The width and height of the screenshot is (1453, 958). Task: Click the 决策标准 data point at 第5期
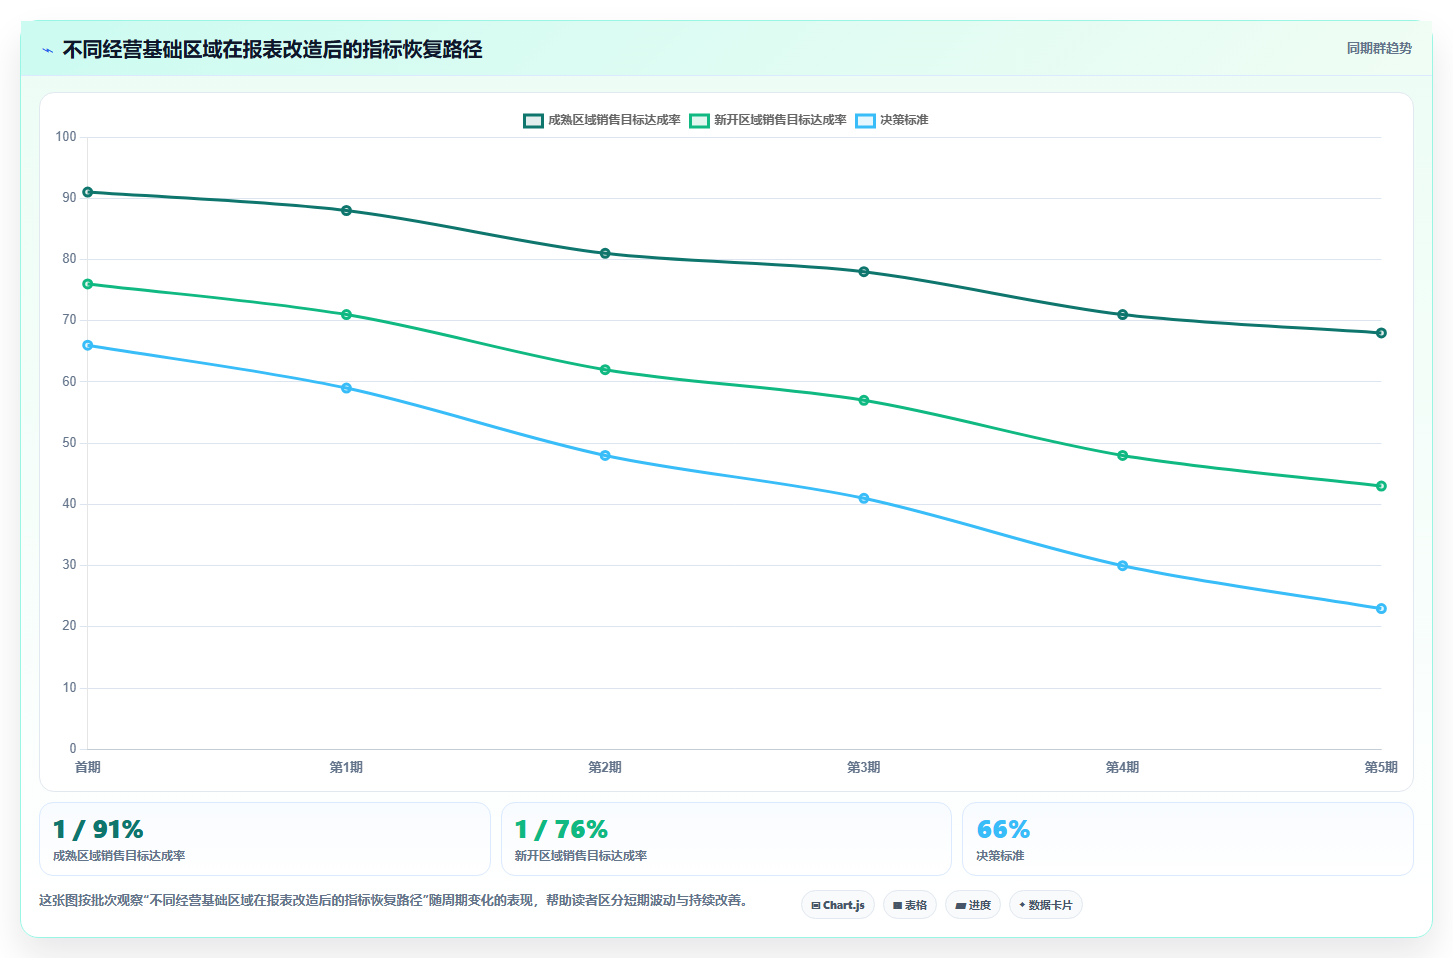click(x=1381, y=609)
